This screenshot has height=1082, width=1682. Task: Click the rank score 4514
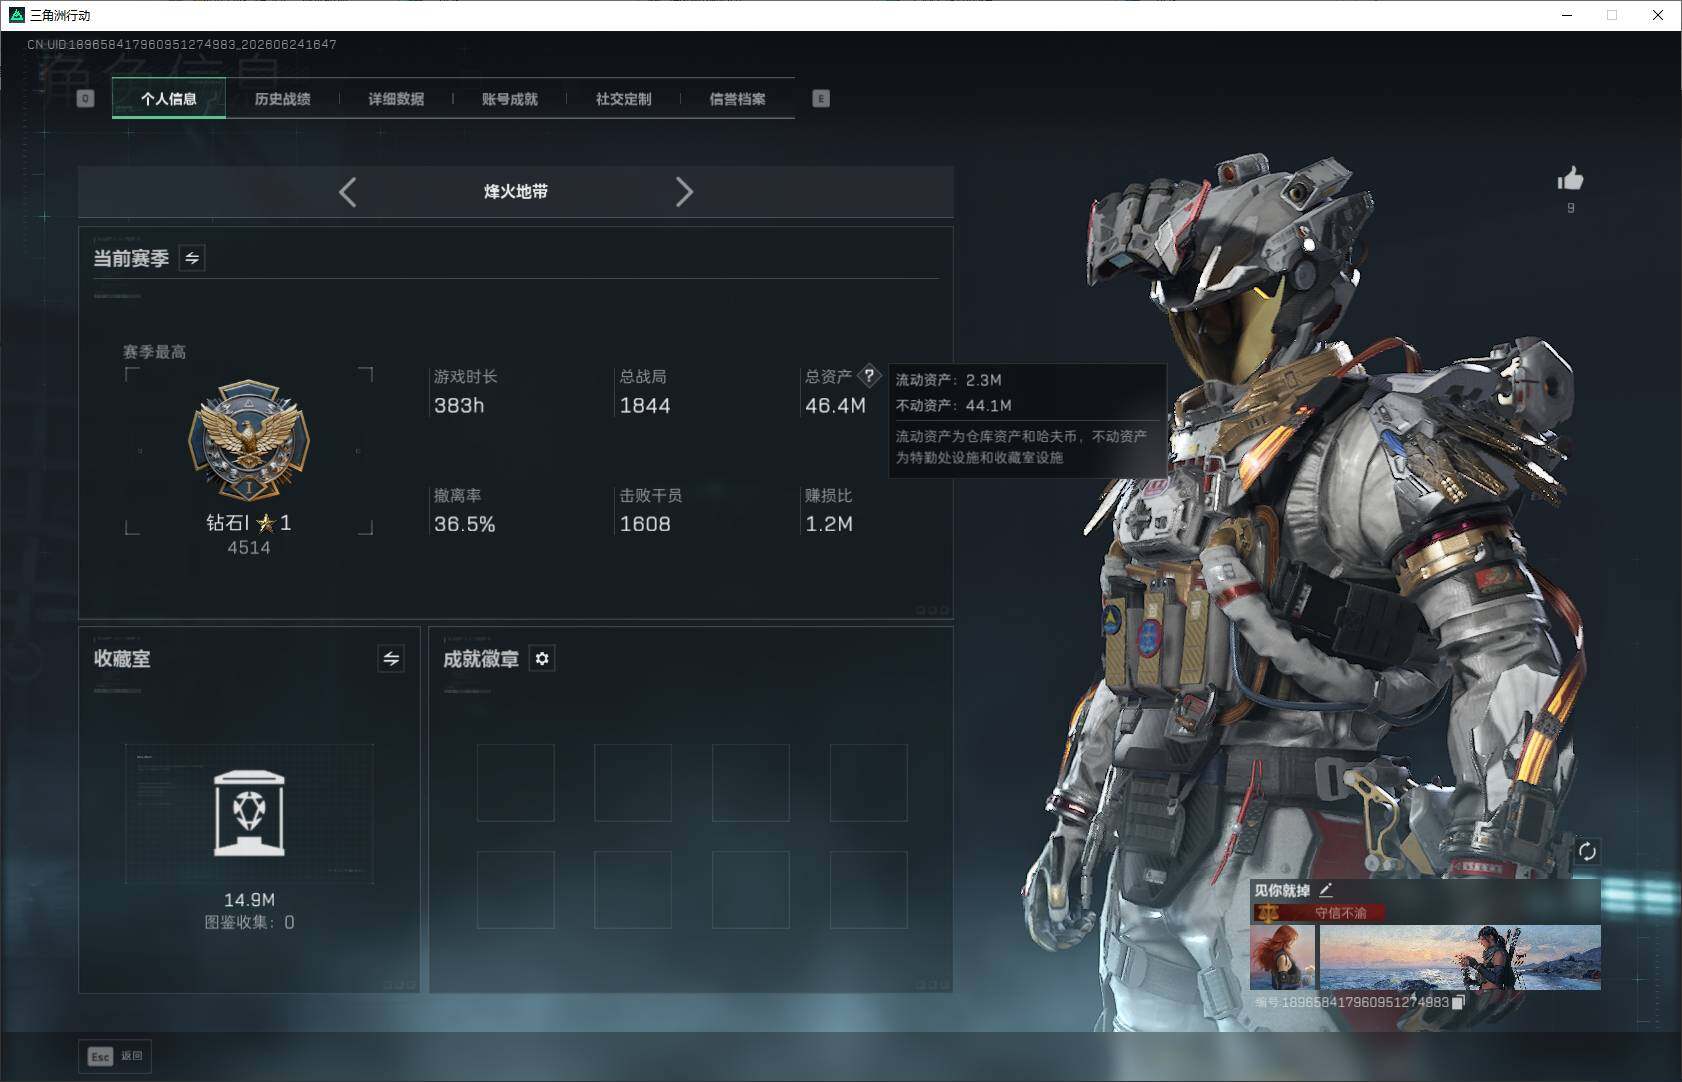249,548
